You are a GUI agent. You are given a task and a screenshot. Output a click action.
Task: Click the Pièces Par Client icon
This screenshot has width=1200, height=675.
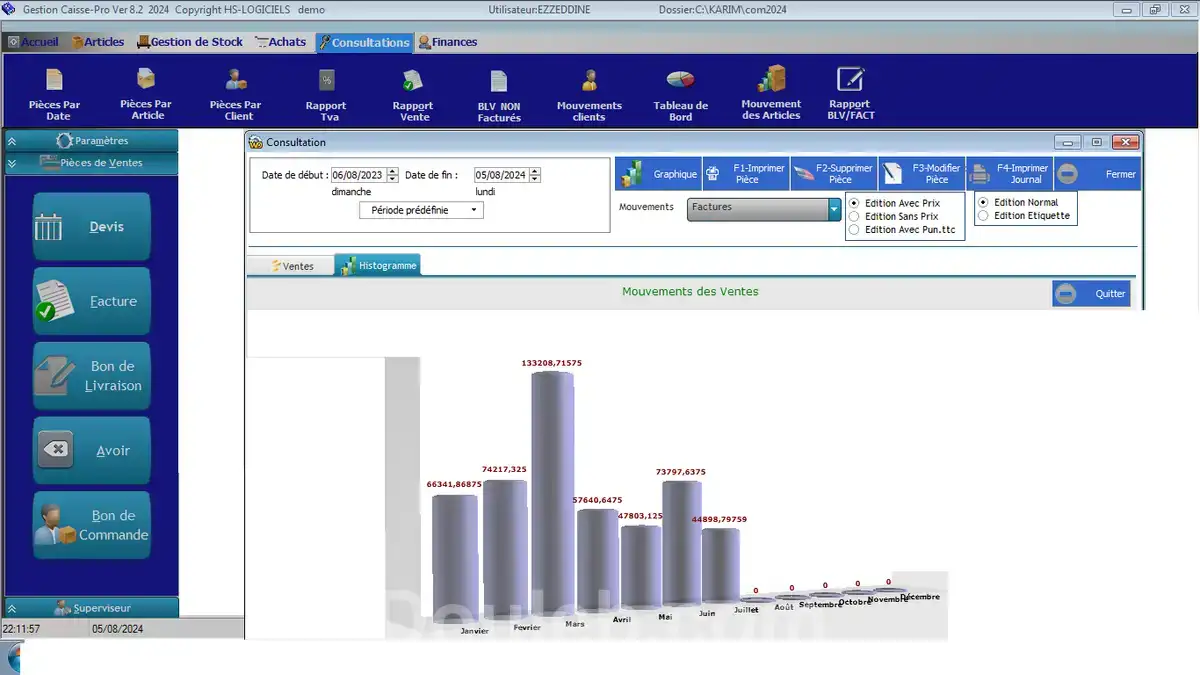[236, 92]
